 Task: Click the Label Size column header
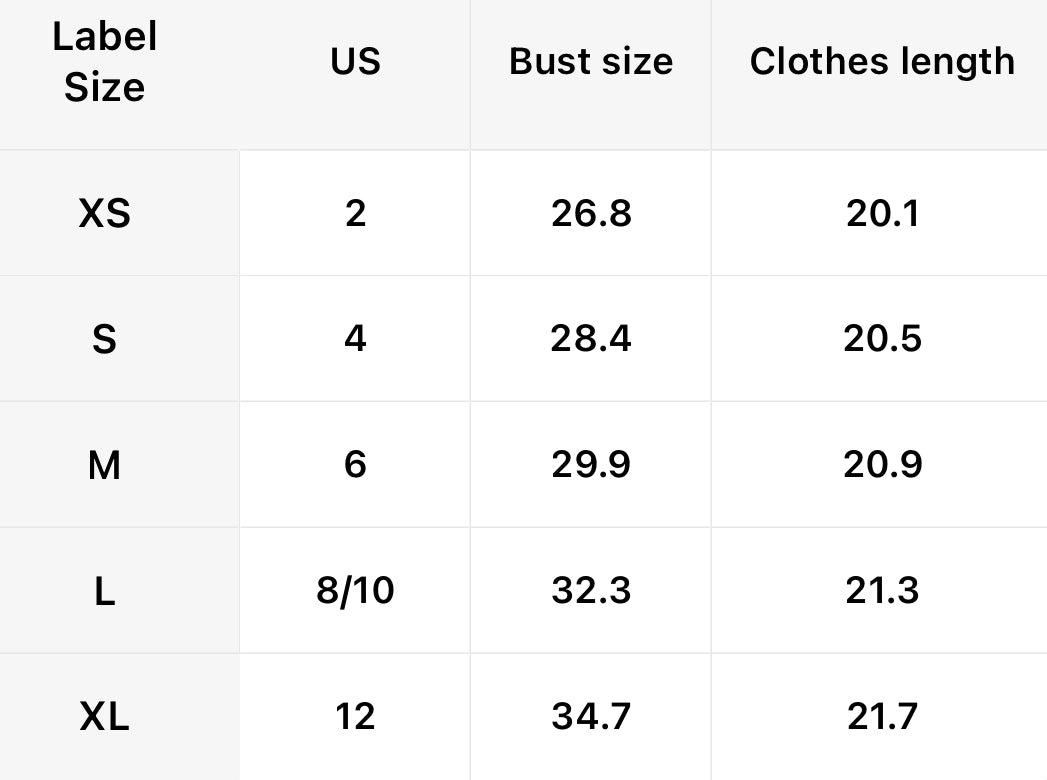105,62
